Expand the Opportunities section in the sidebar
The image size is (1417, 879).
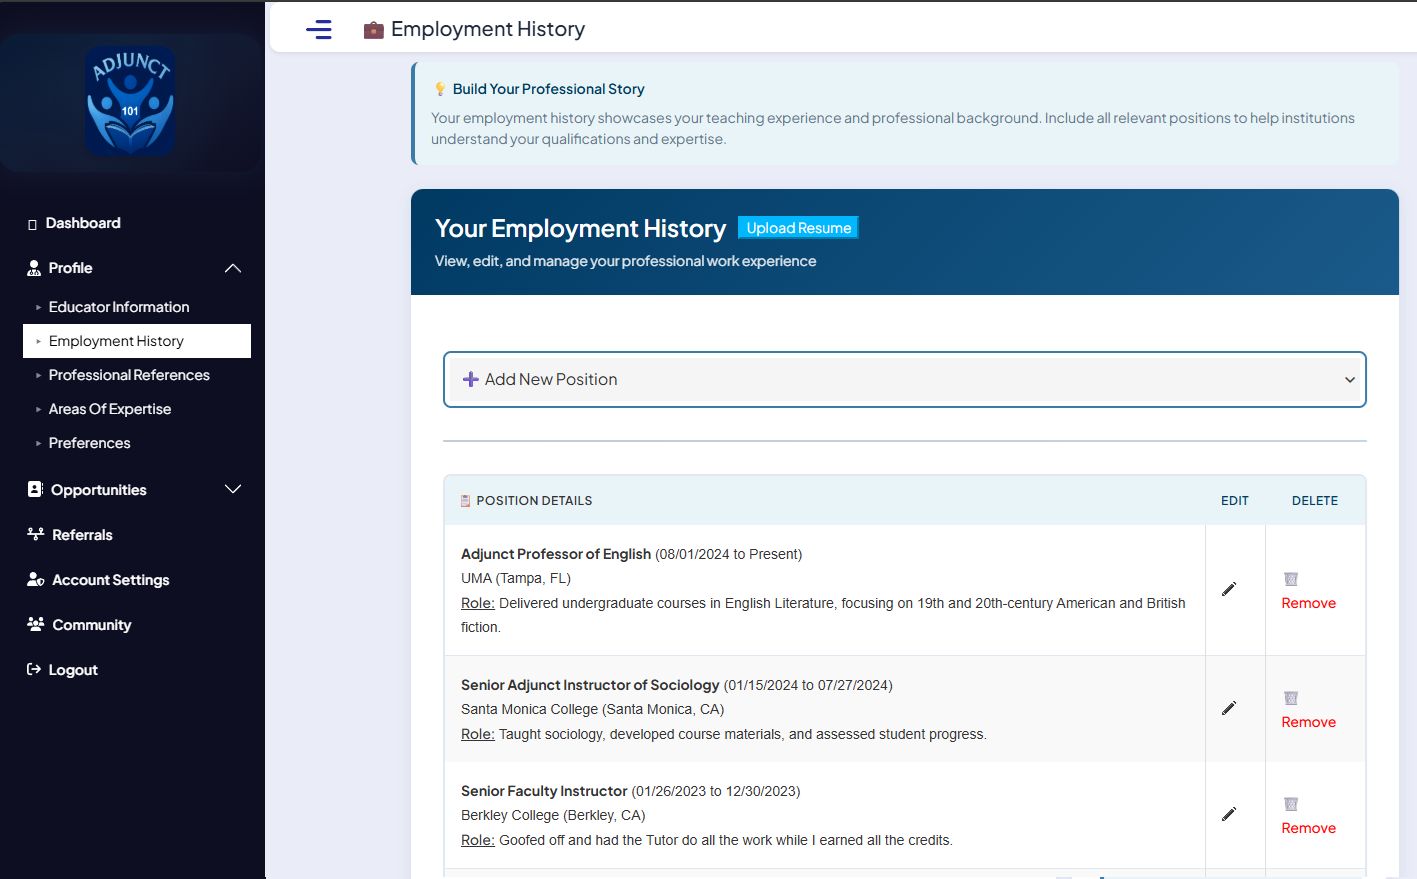coord(232,489)
